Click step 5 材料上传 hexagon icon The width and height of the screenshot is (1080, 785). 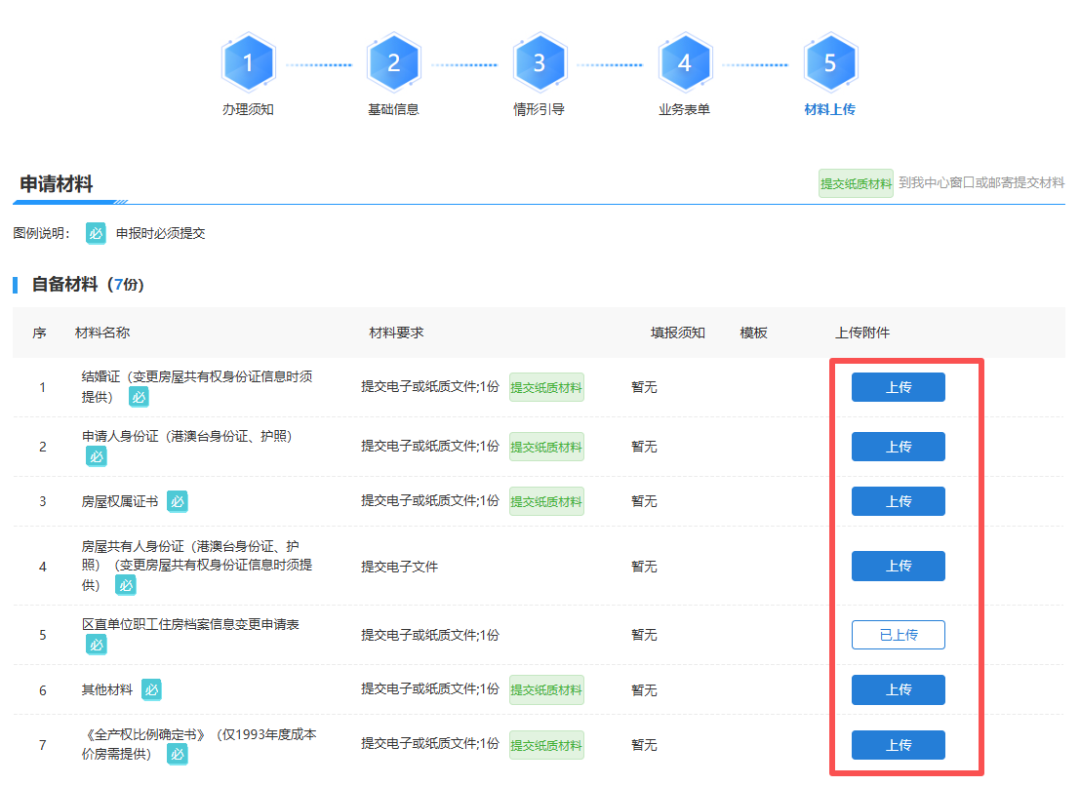(x=830, y=63)
